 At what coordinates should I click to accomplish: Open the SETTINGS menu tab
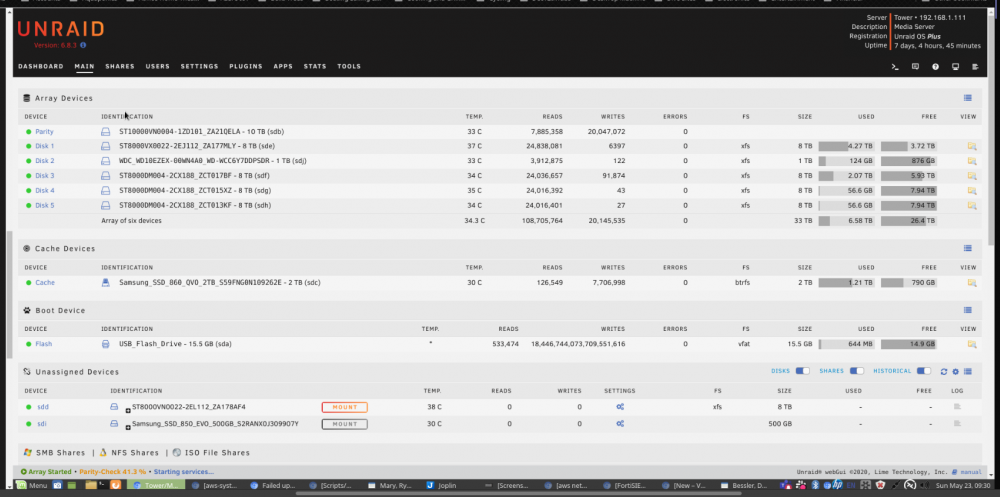pos(199,66)
